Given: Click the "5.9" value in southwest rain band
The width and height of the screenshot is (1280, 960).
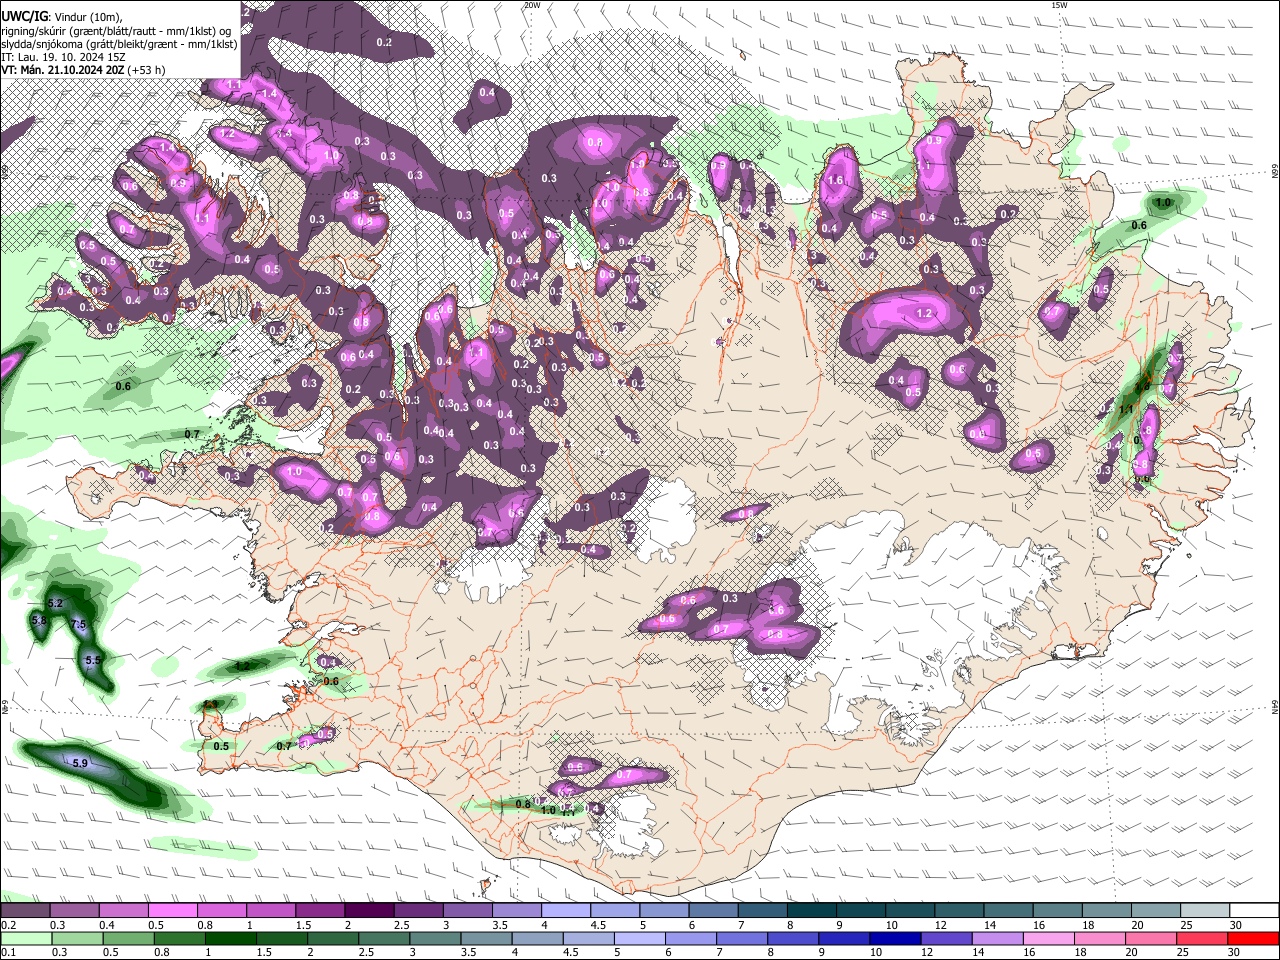Looking at the screenshot, I should (x=81, y=763).
